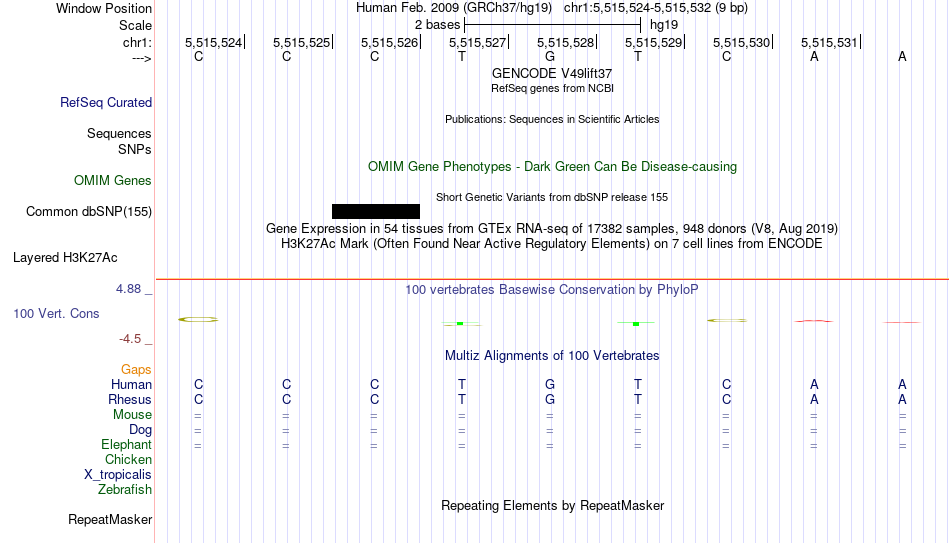
Task: Click the 5,515,524 position tick label
Action: pos(214,42)
